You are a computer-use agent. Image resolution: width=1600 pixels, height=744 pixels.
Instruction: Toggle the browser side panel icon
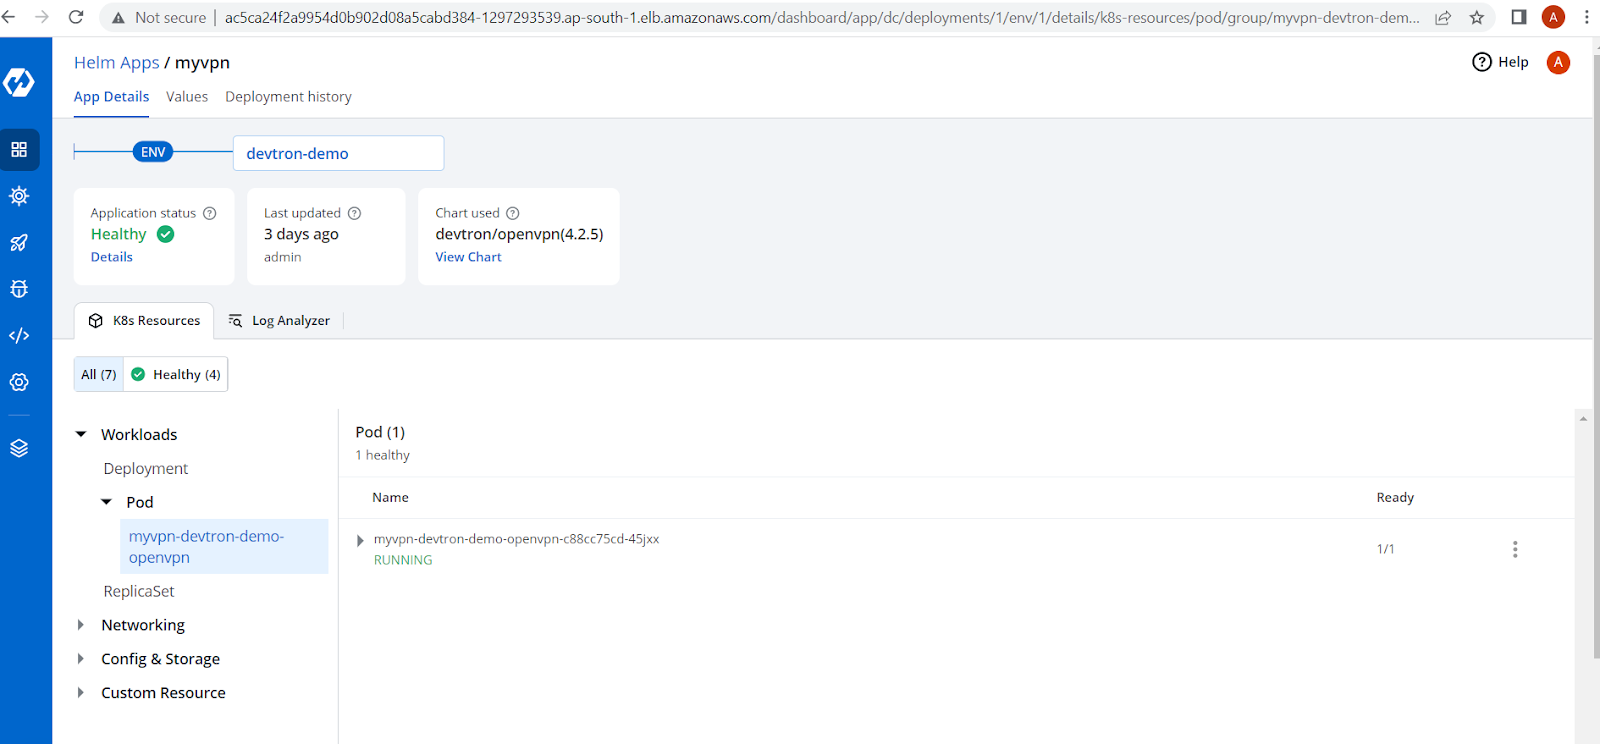click(1519, 17)
